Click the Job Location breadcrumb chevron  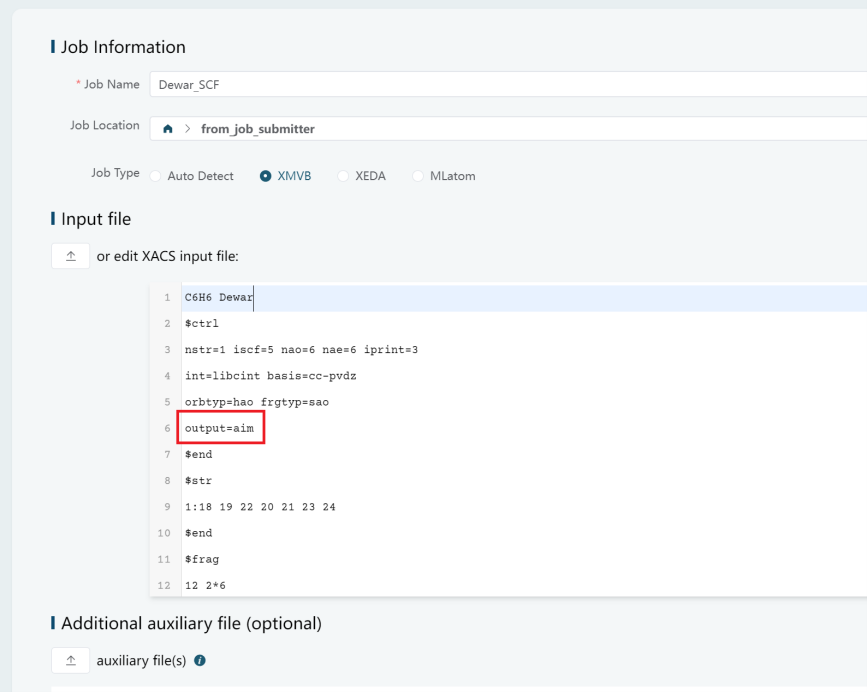(x=187, y=129)
